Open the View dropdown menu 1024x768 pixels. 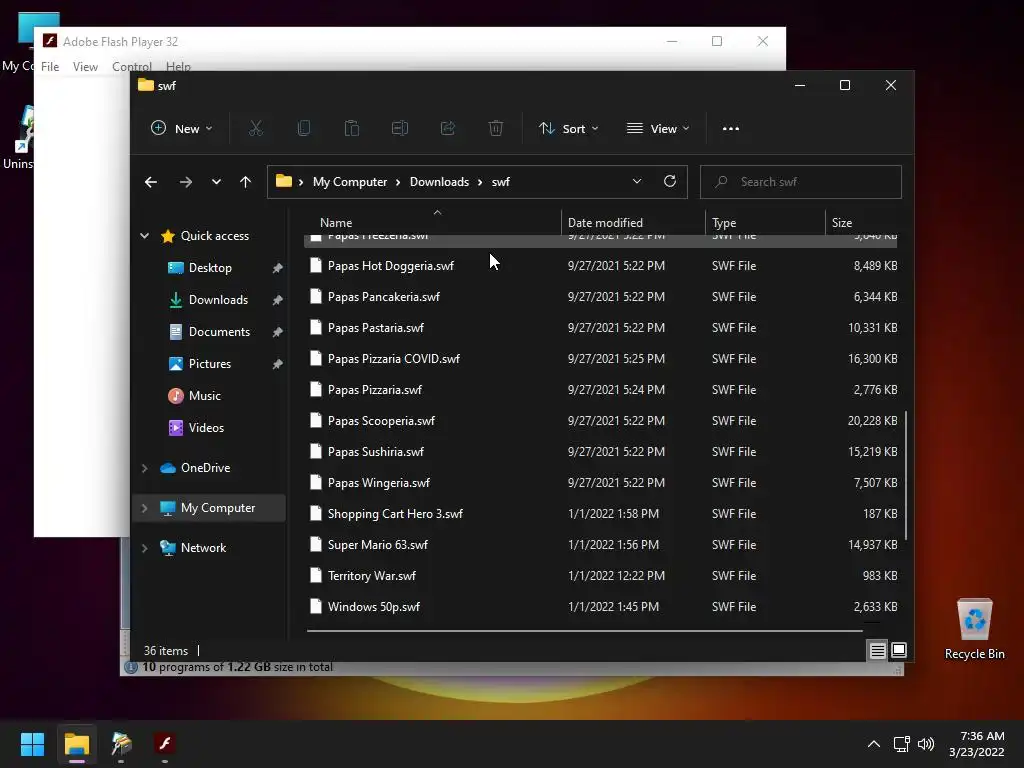pyautogui.click(x=658, y=128)
